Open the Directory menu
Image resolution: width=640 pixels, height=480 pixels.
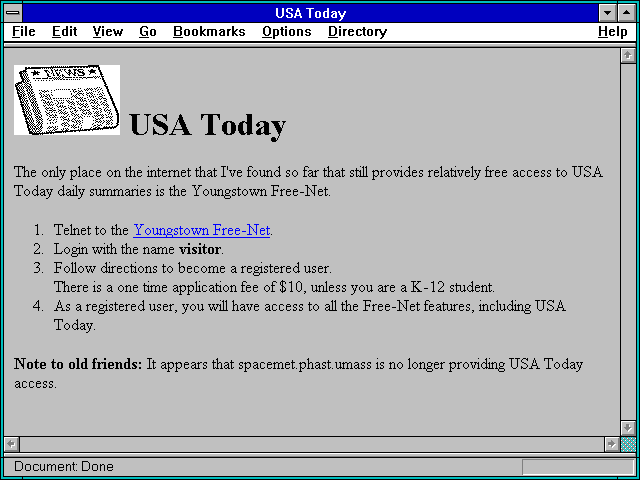click(357, 32)
